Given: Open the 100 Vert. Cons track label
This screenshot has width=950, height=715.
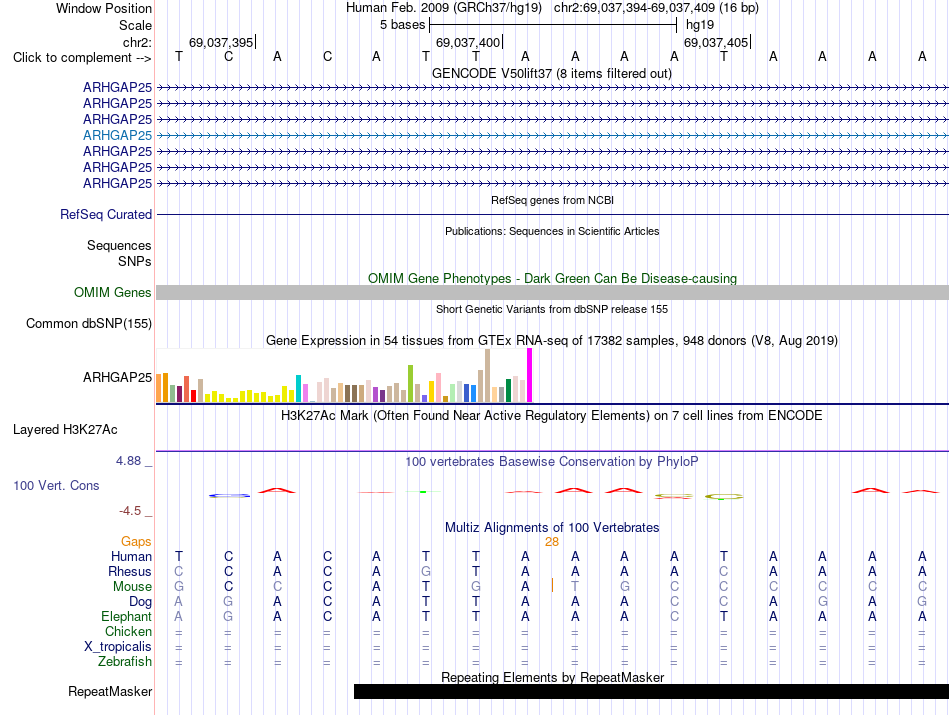Looking at the screenshot, I should click(56, 485).
